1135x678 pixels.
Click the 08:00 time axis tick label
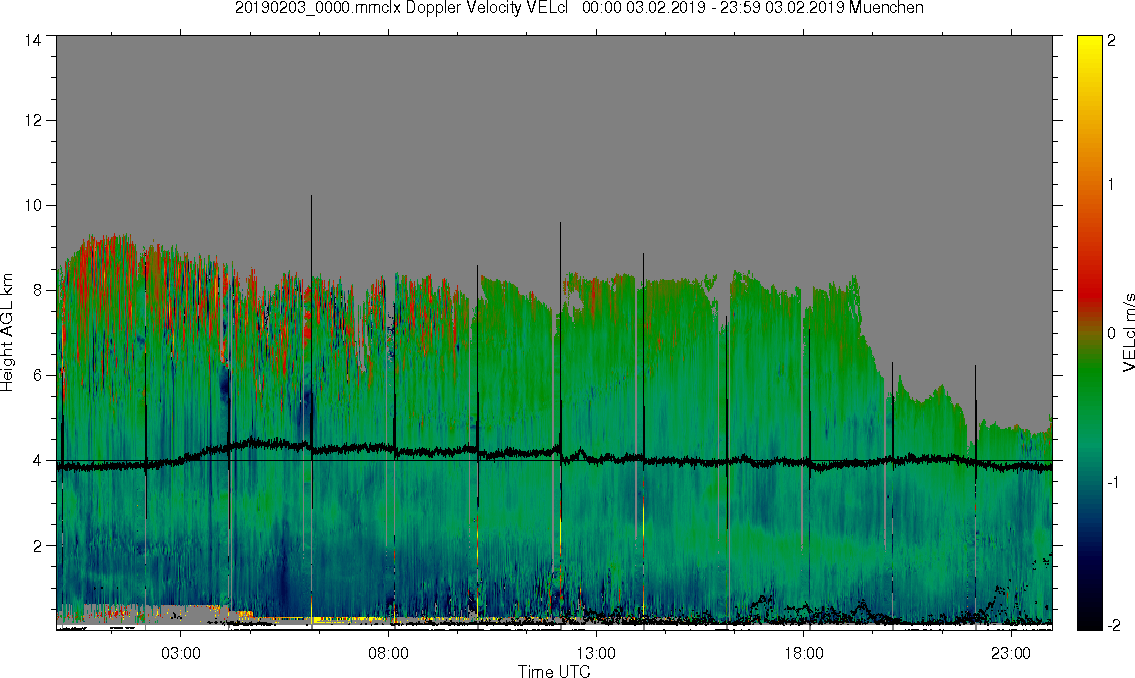(388, 653)
